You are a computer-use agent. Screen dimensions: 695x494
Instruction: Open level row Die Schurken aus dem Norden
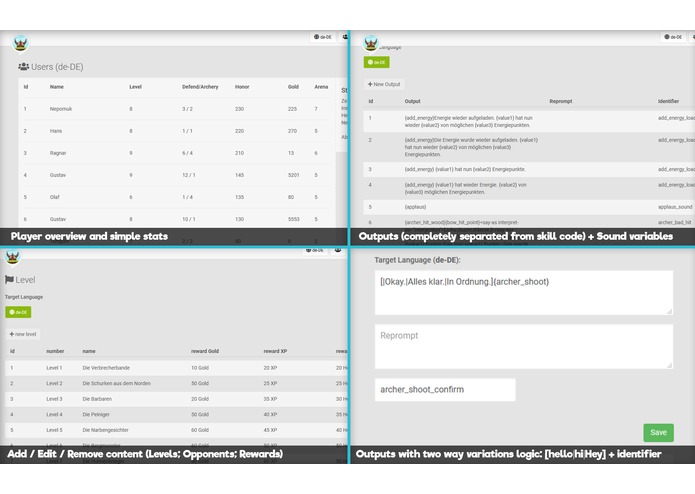176,383
